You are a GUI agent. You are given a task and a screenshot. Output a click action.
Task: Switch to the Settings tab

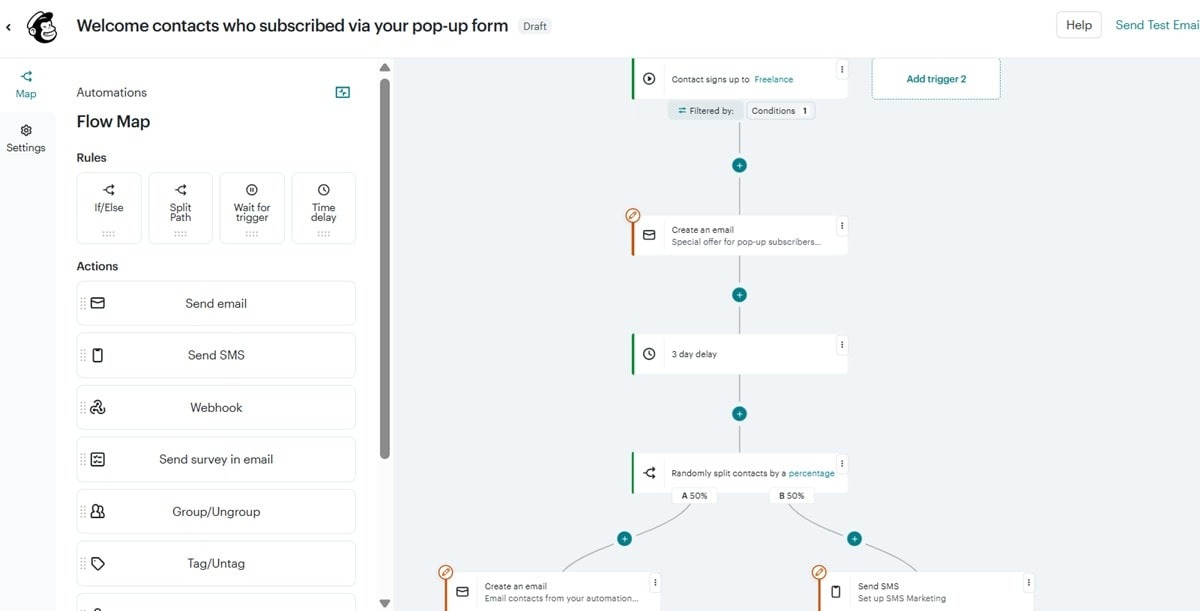click(26, 137)
